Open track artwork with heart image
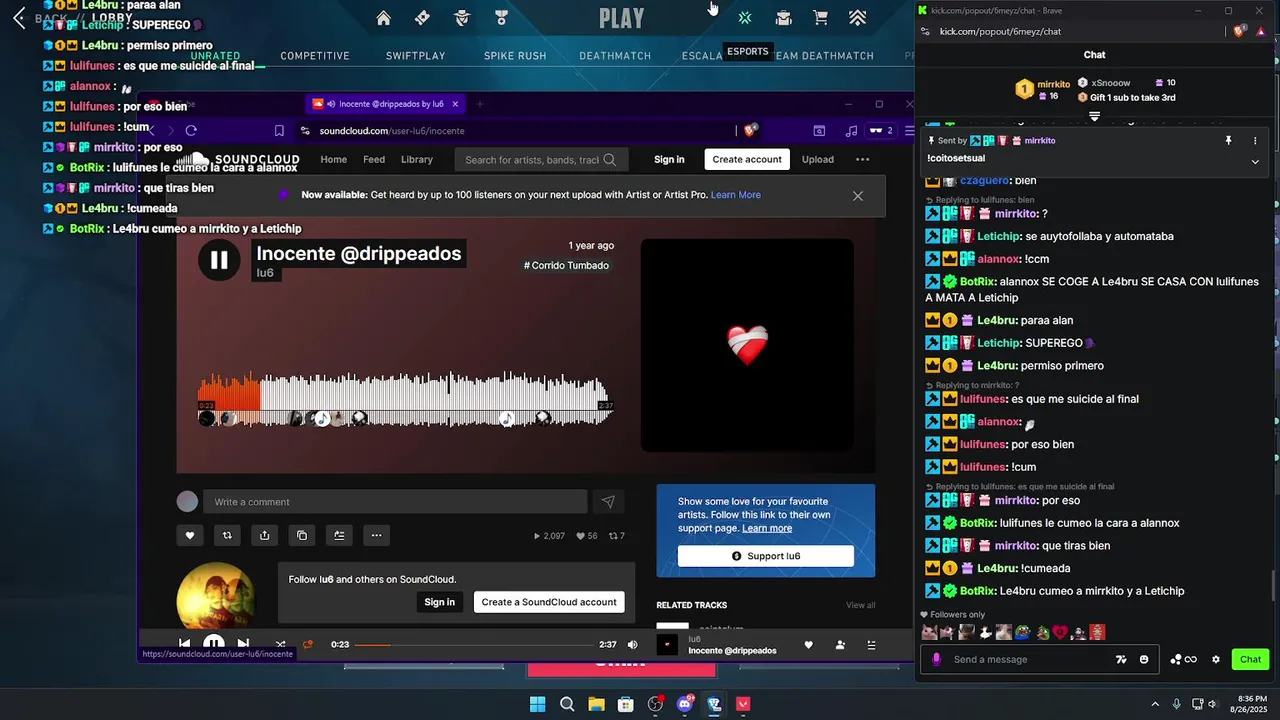The height and width of the screenshot is (720, 1280). [747, 345]
